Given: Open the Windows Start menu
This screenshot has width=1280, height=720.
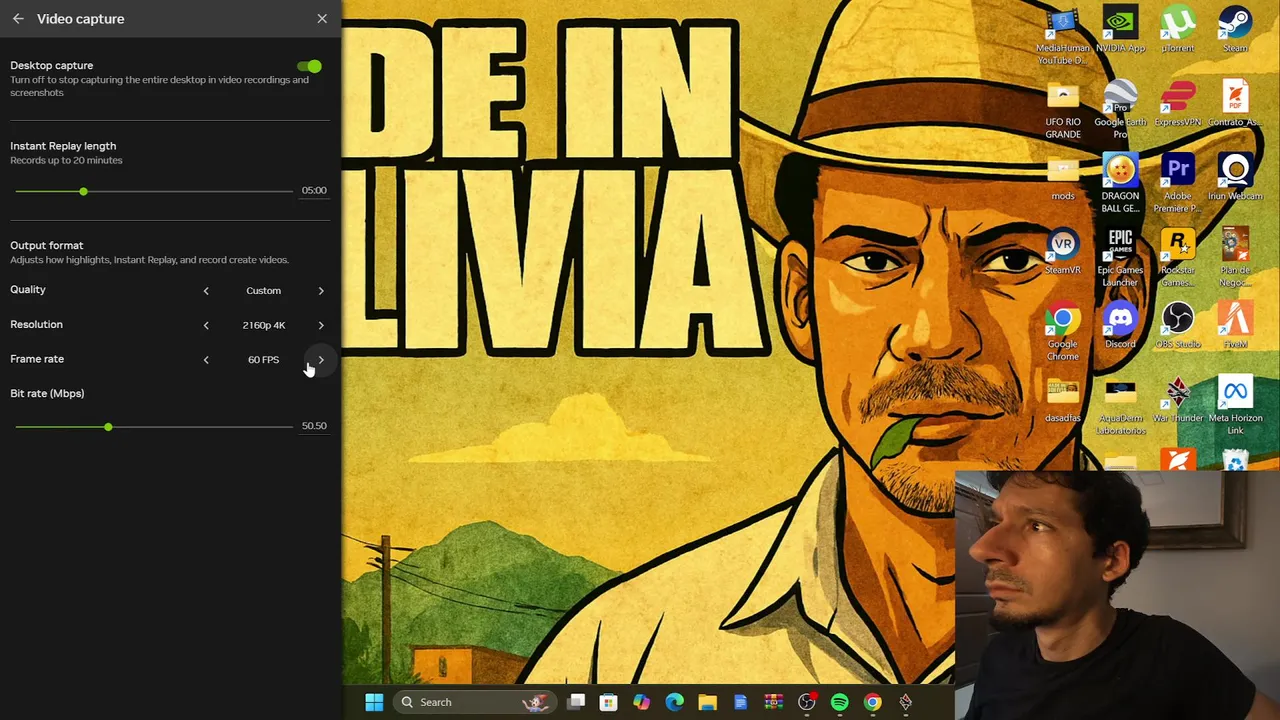Looking at the screenshot, I should 374,703.
